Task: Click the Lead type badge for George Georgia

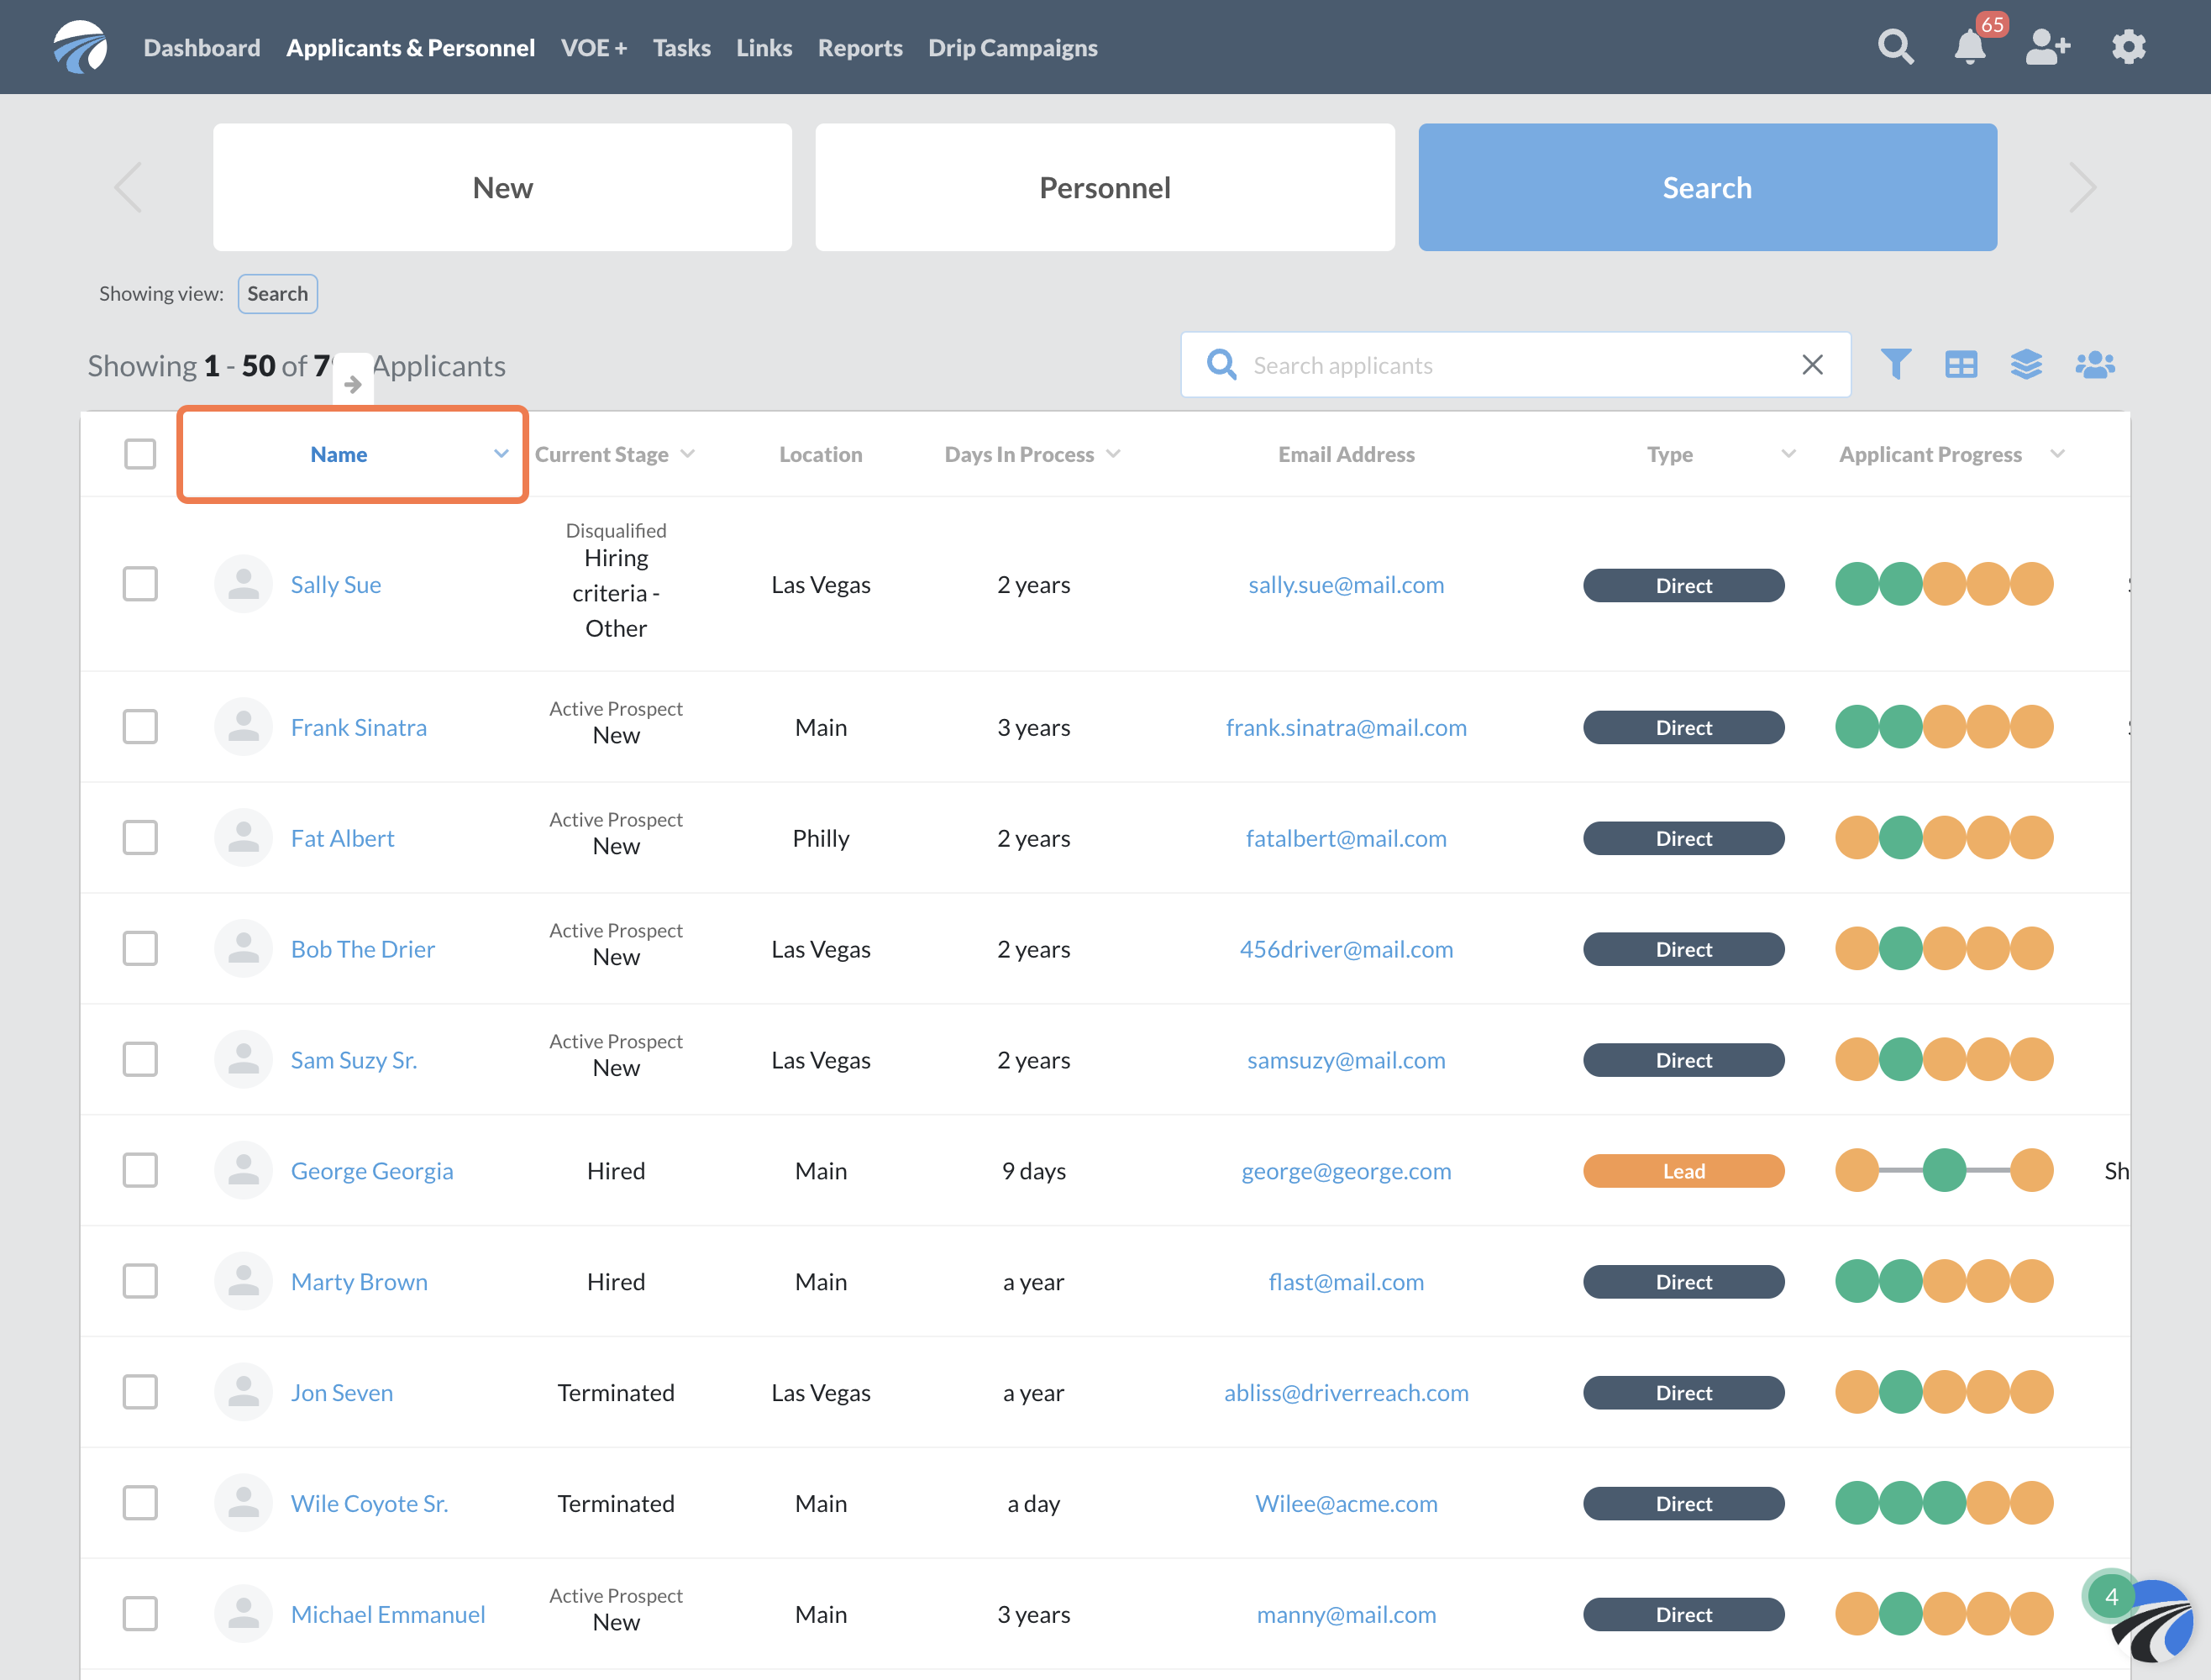Action: [x=1683, y=1171]
